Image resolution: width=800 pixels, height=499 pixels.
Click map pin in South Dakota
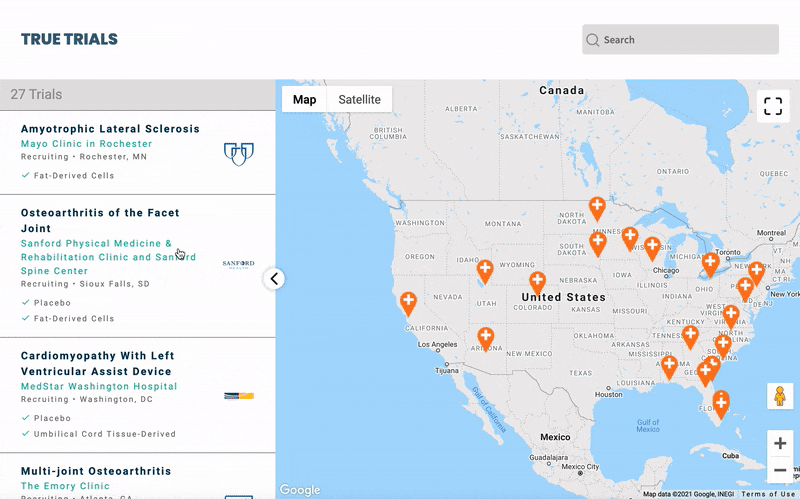tap(597, 243)
